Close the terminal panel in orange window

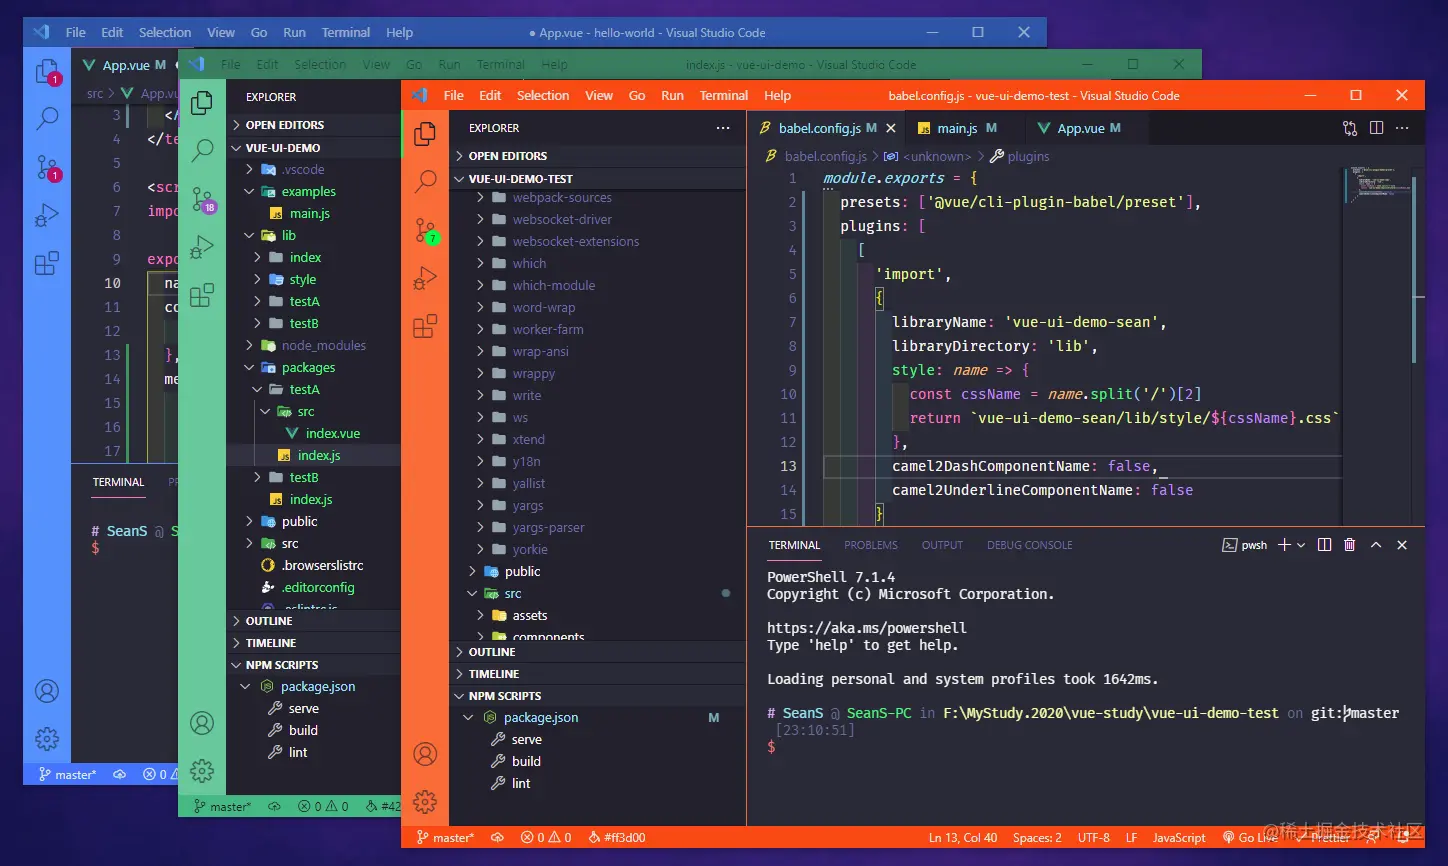(1402, 545)
